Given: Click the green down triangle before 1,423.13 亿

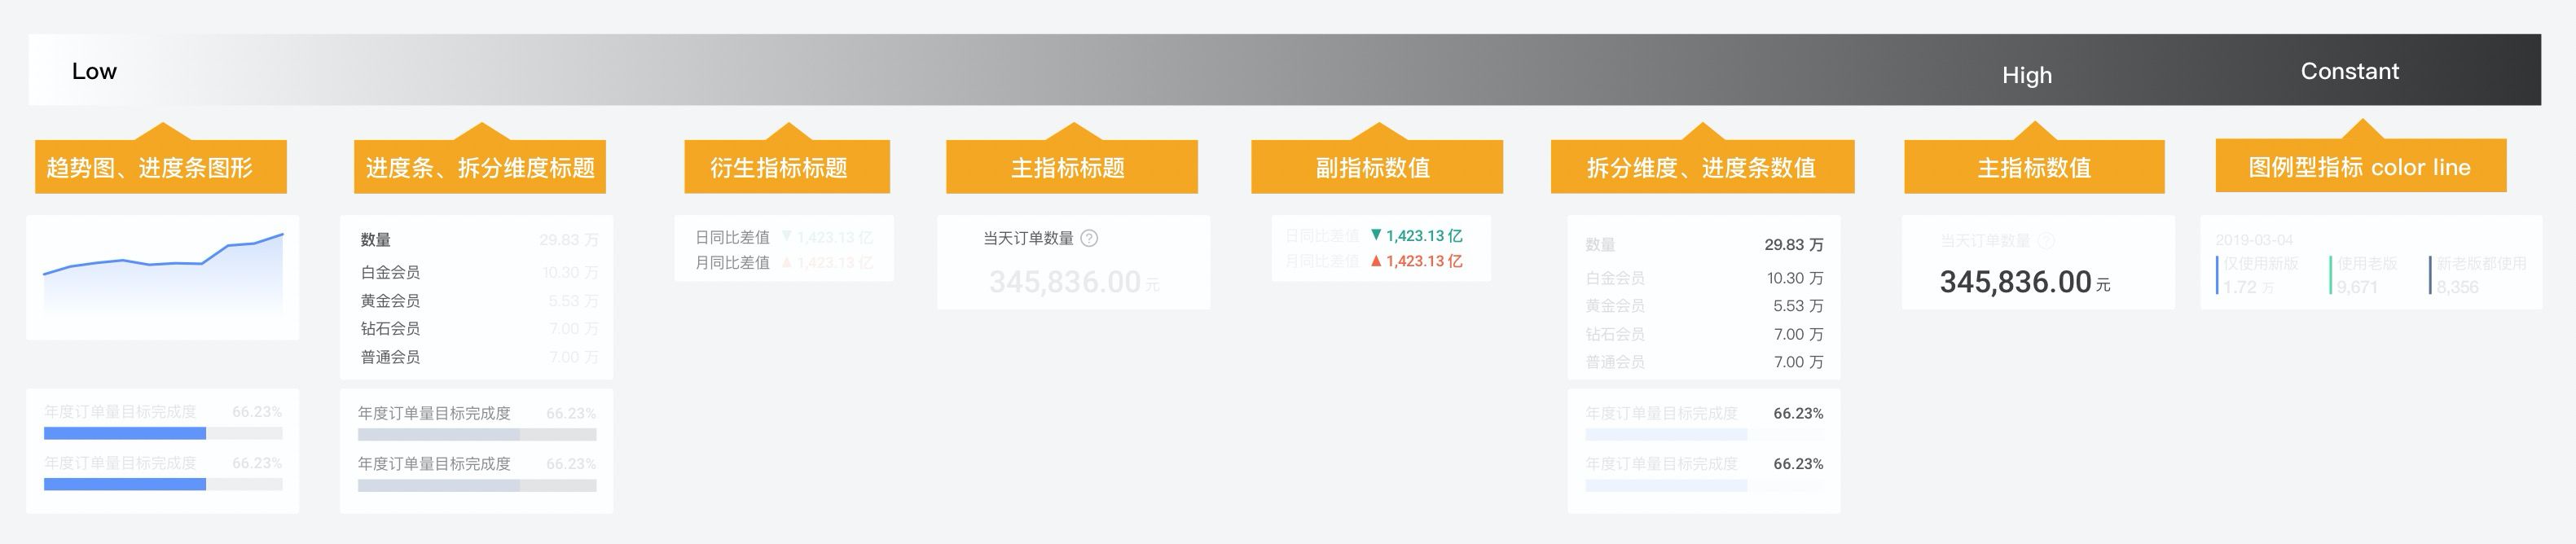Looking at the screenshot, I should [x=1376, y=235].
